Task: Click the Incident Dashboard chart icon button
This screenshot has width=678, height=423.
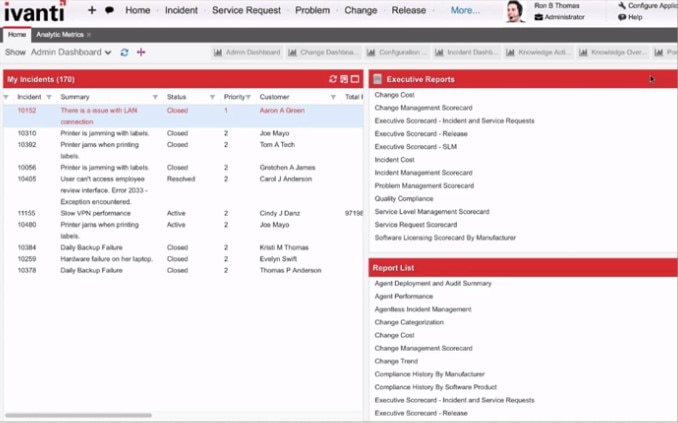Action: click(467, 52)
